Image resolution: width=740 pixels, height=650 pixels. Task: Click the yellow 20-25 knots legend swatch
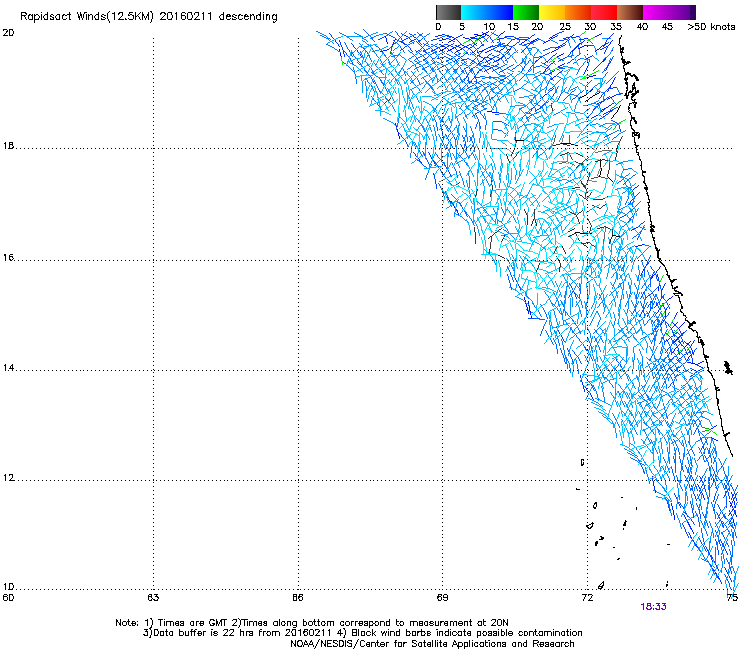click(552, 12)
